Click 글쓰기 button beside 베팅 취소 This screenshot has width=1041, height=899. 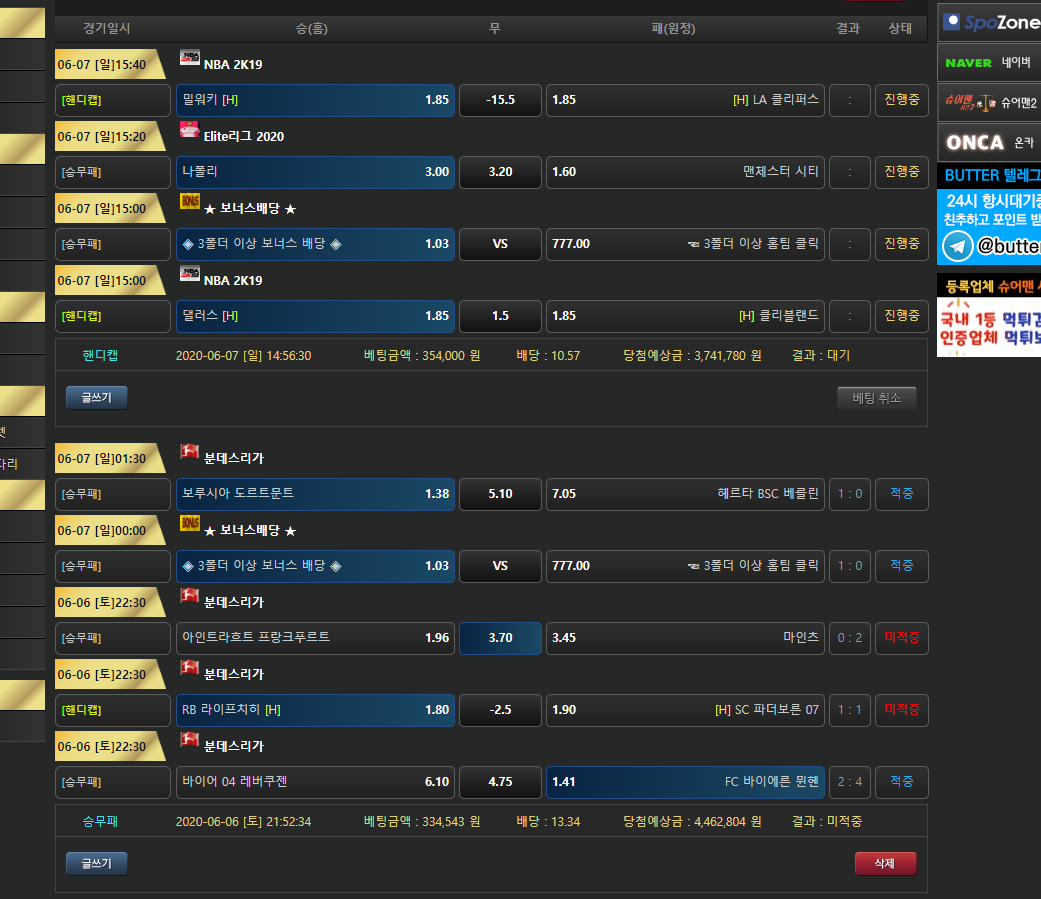click(x=97, y=398)
